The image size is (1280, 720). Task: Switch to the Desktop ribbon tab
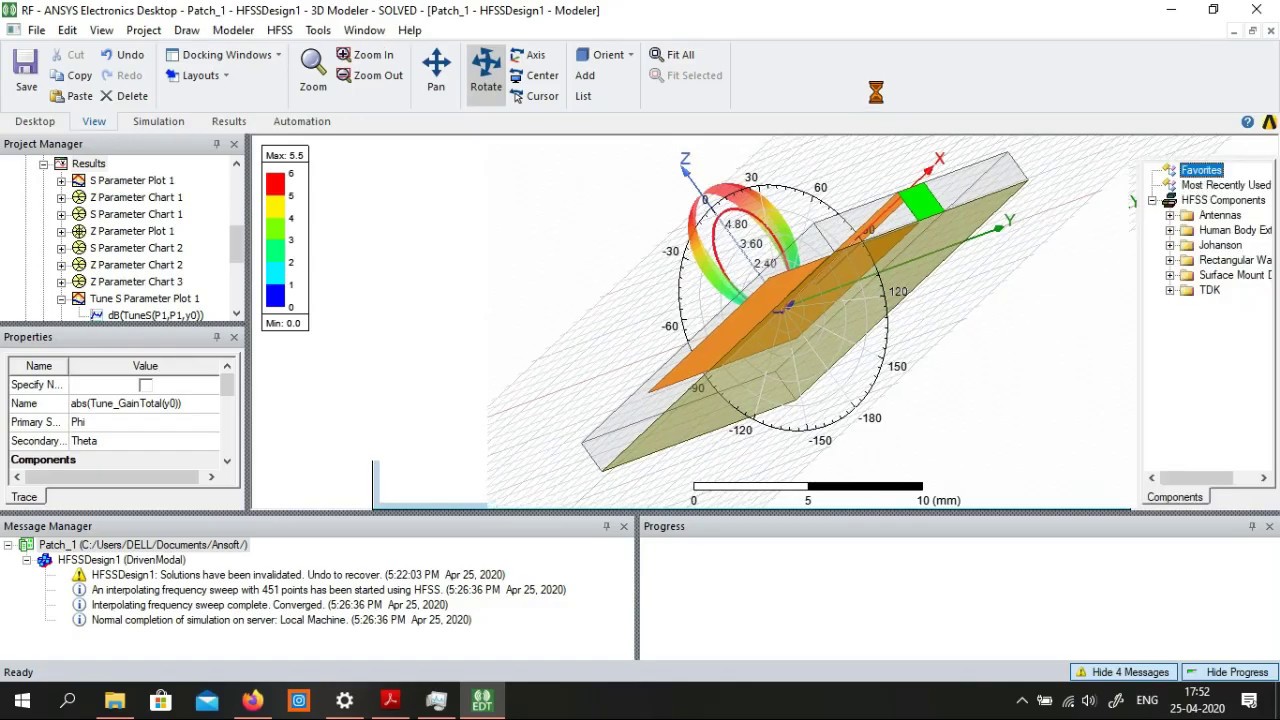[35, 121]
